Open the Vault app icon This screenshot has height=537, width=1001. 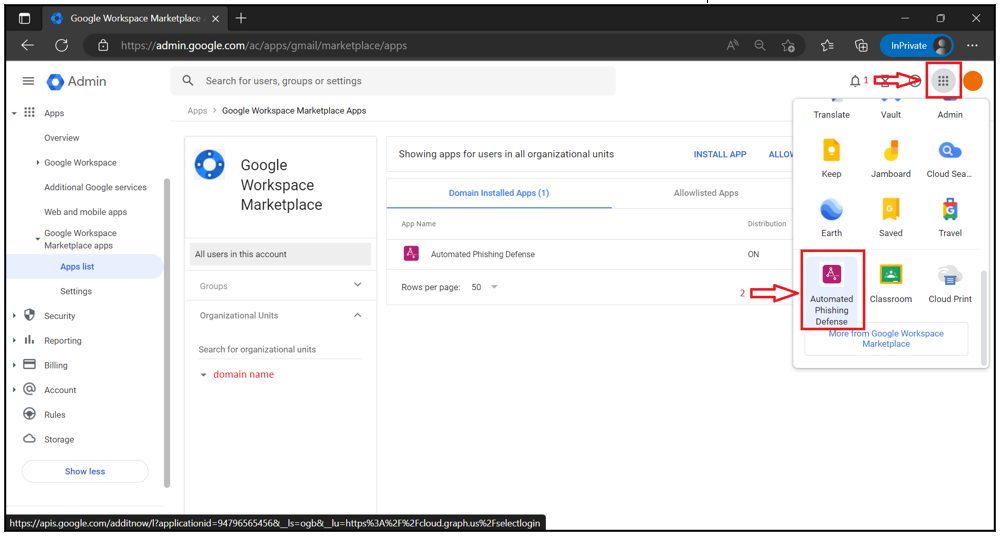tap(891, 109)
